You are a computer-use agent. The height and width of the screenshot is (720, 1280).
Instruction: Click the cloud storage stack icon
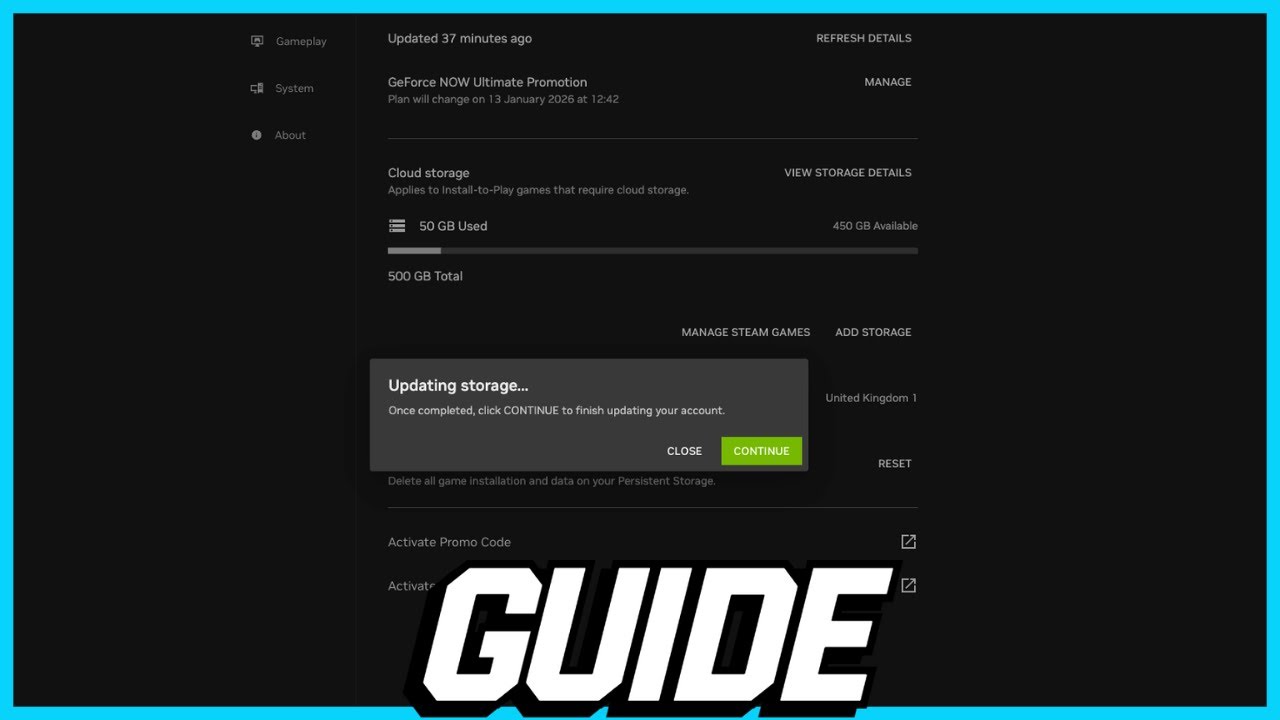click(x=397, y=226)
